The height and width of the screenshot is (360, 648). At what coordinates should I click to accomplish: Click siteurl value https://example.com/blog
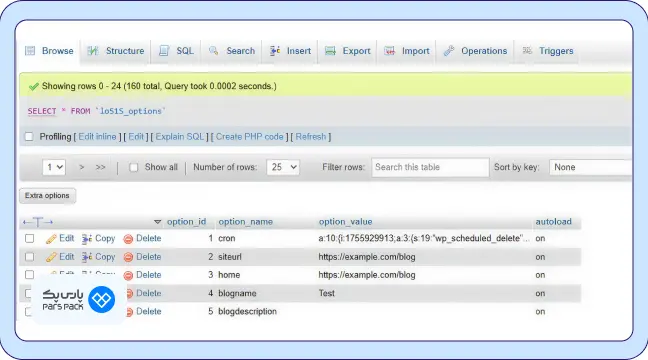pyautogui.click(x=367, y=257)
